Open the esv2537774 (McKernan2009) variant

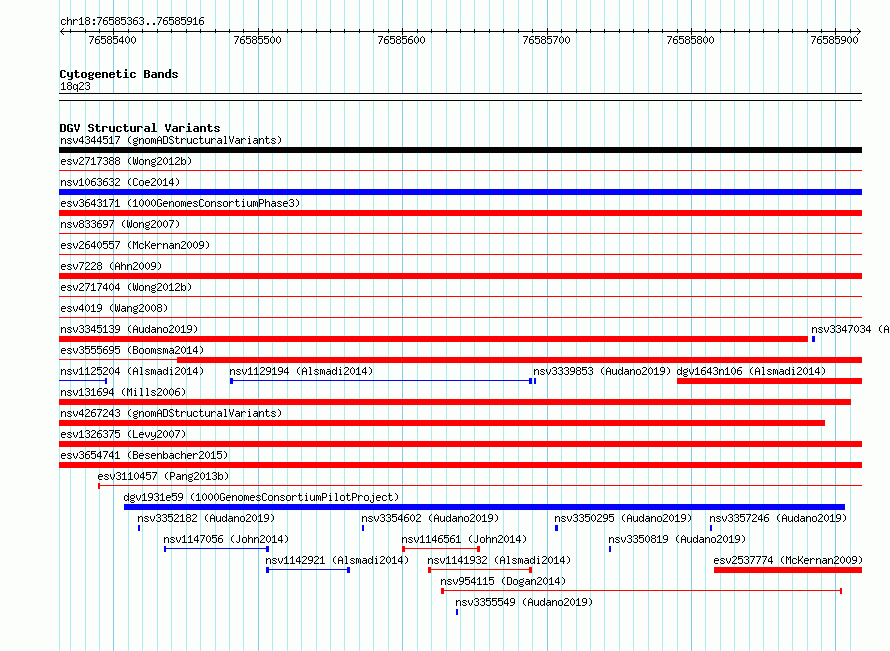pyautogui.click(x=788, y=560)
